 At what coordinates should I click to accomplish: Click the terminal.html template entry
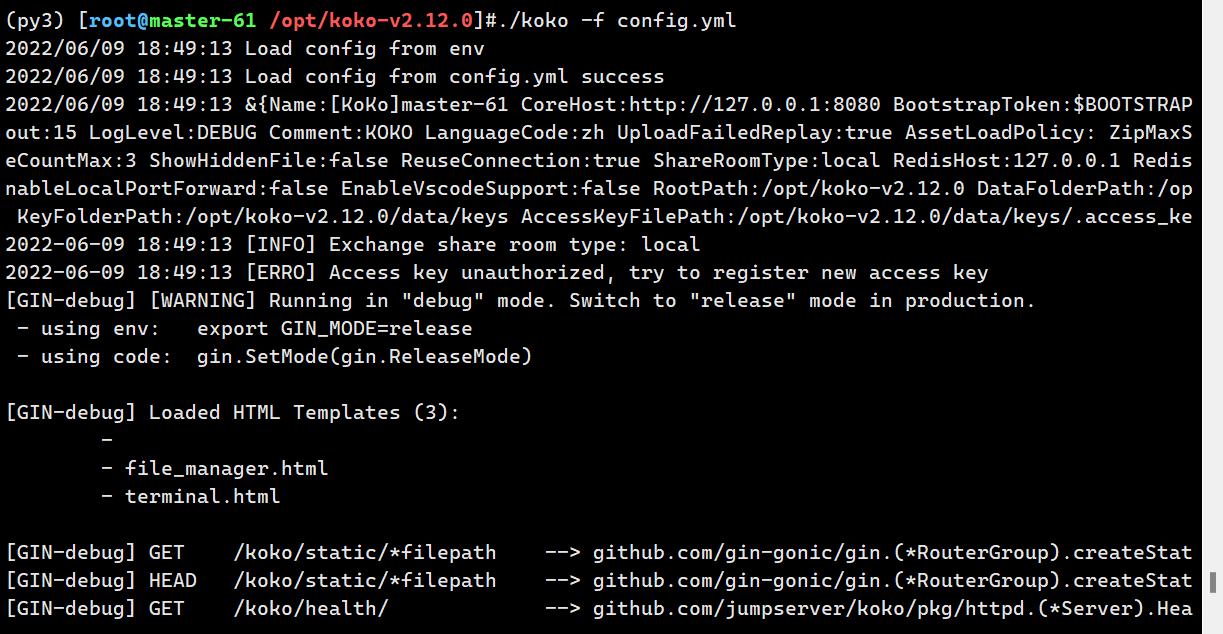pos(203,496)
